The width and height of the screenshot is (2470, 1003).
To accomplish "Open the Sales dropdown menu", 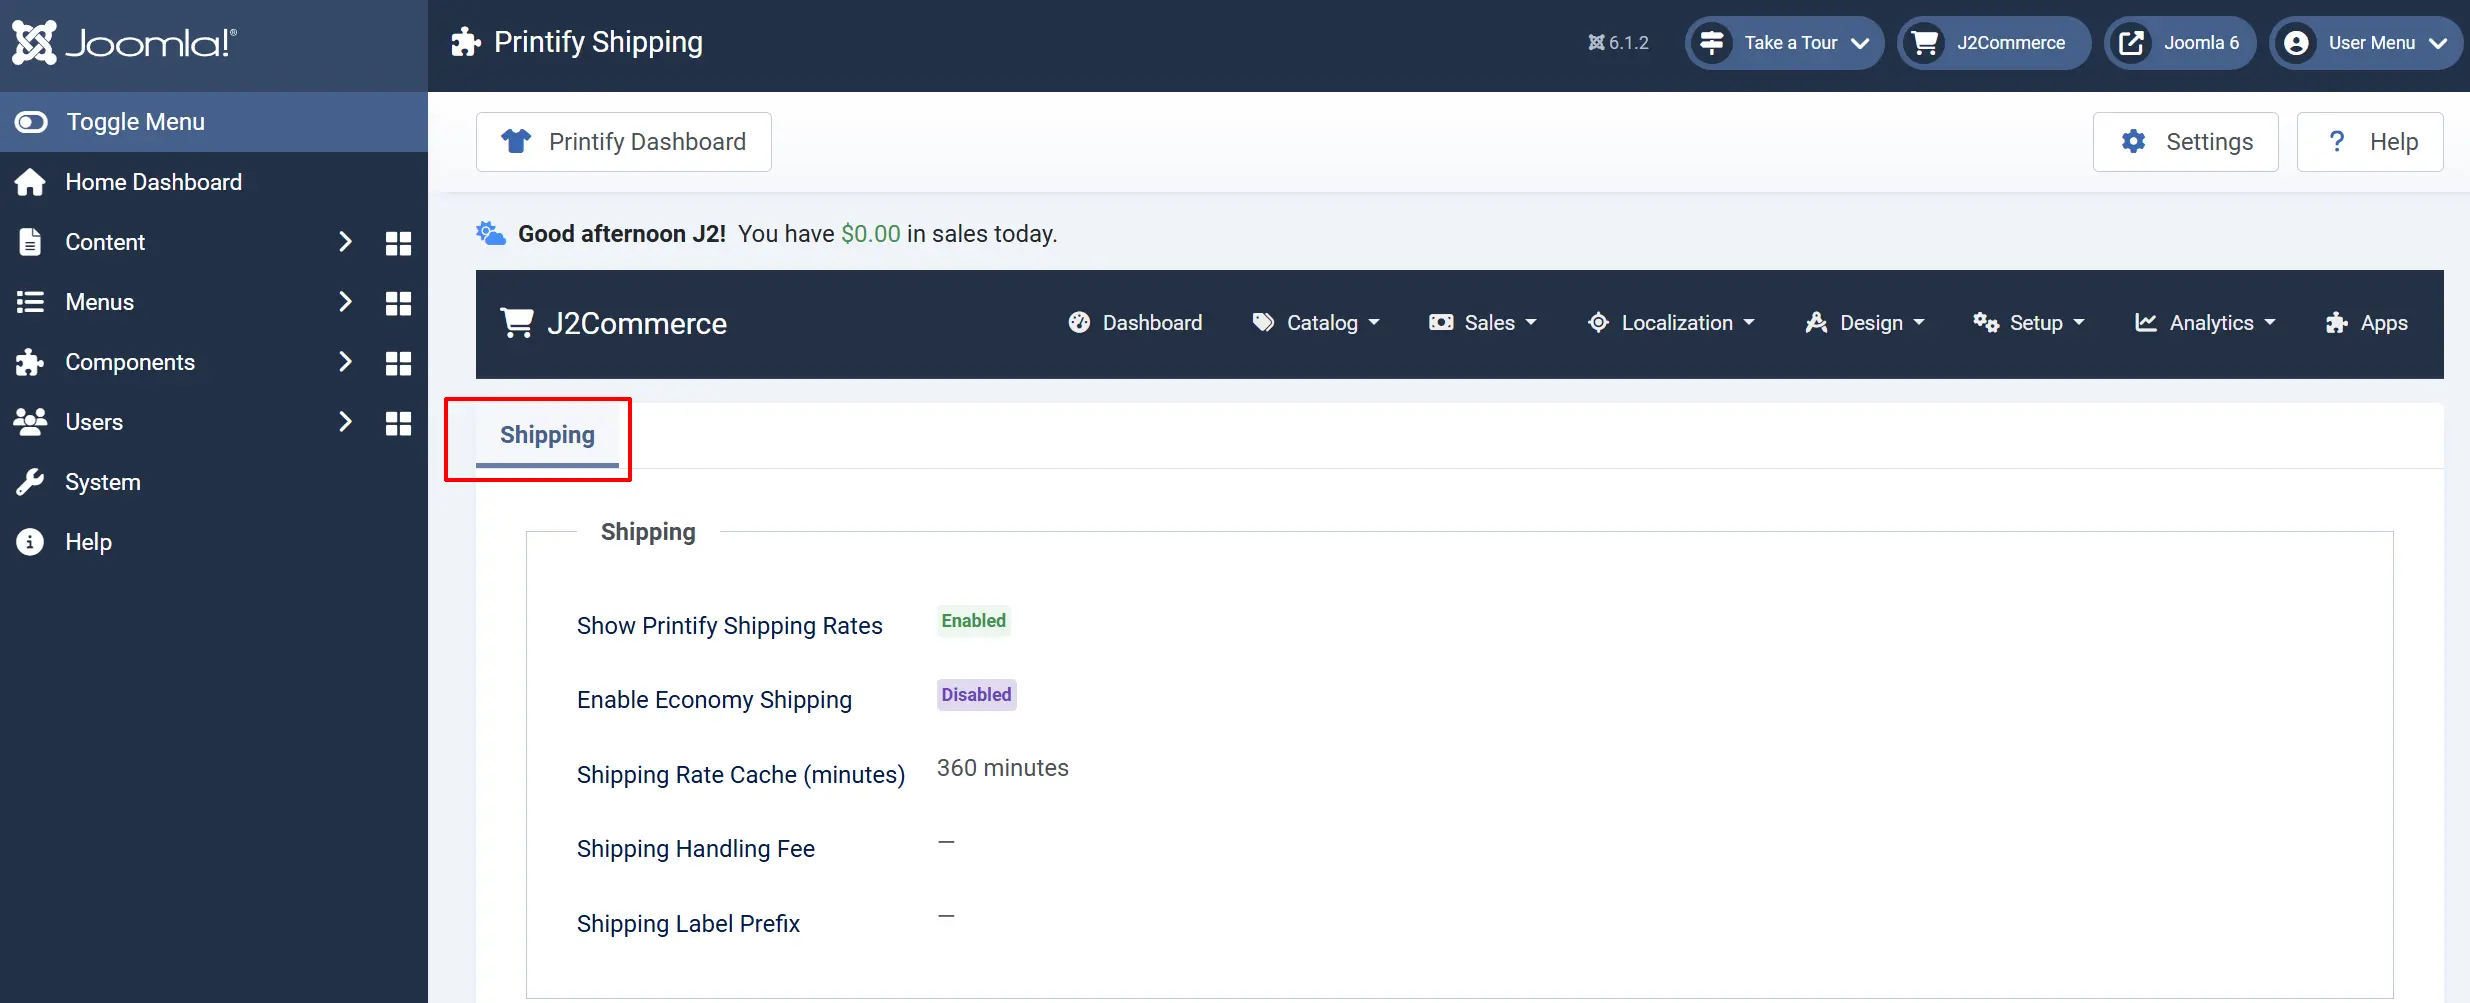I will point(1483,323).
